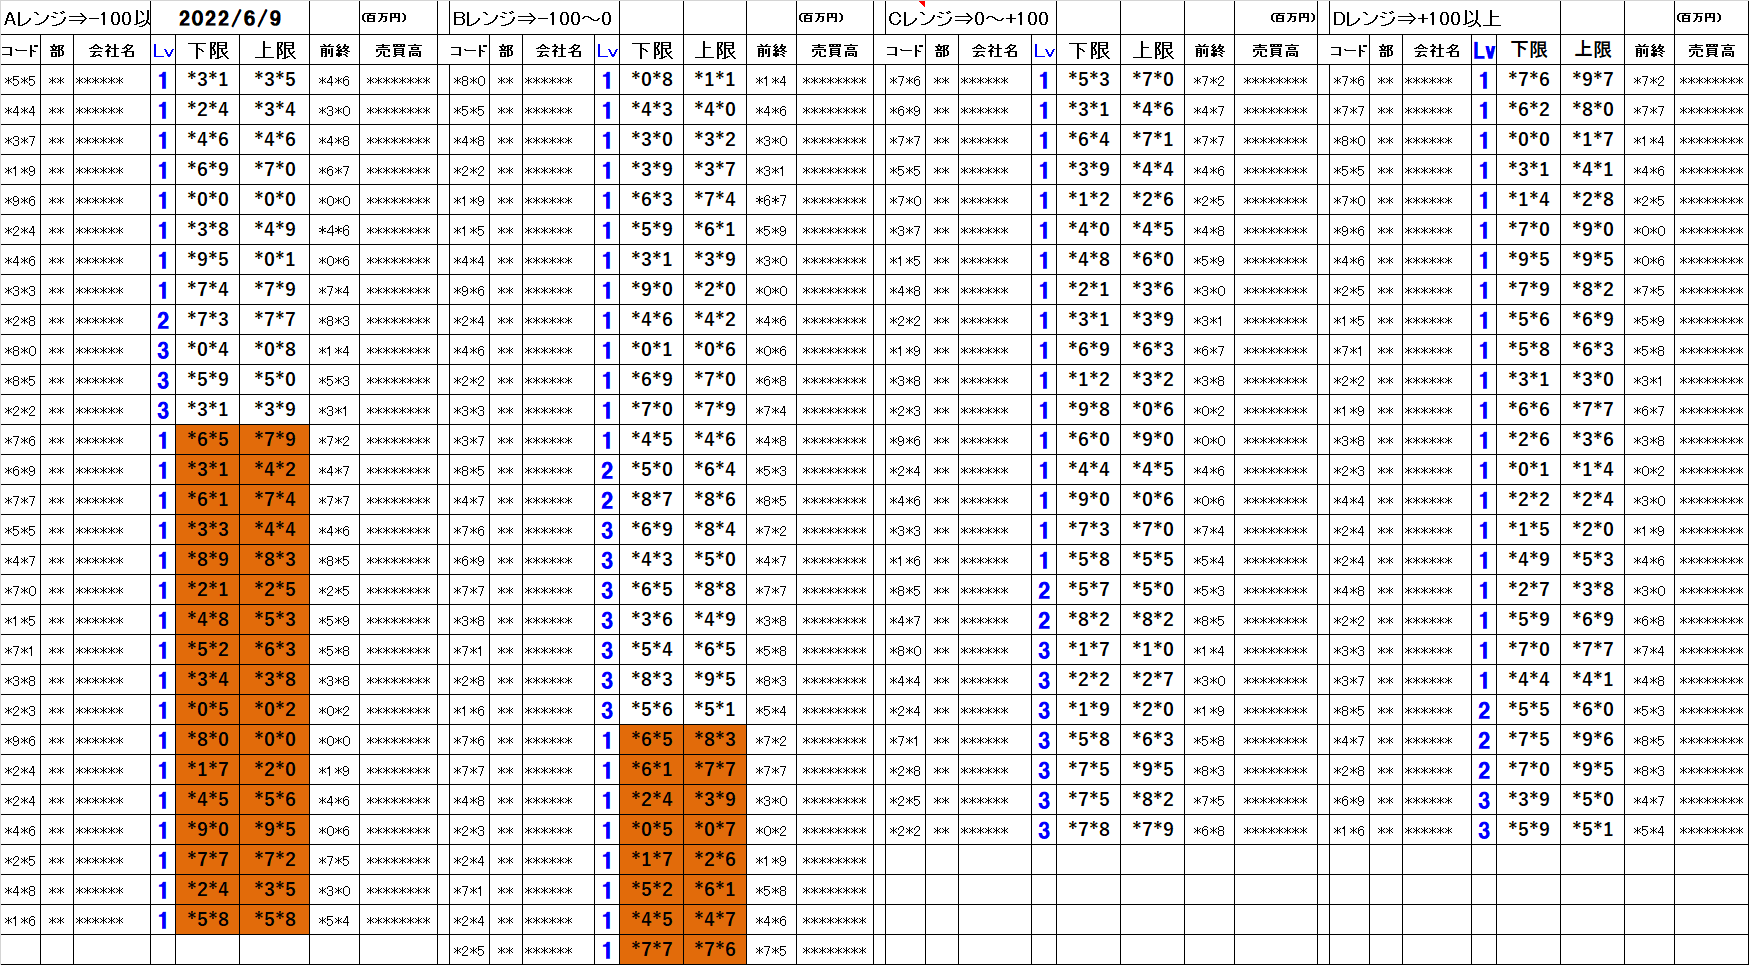The width and height of the screenshot is (1749, 965).
Task: Click orange Aレンジ 上限 cell *4*2
Action: click(x=275, y=469)
